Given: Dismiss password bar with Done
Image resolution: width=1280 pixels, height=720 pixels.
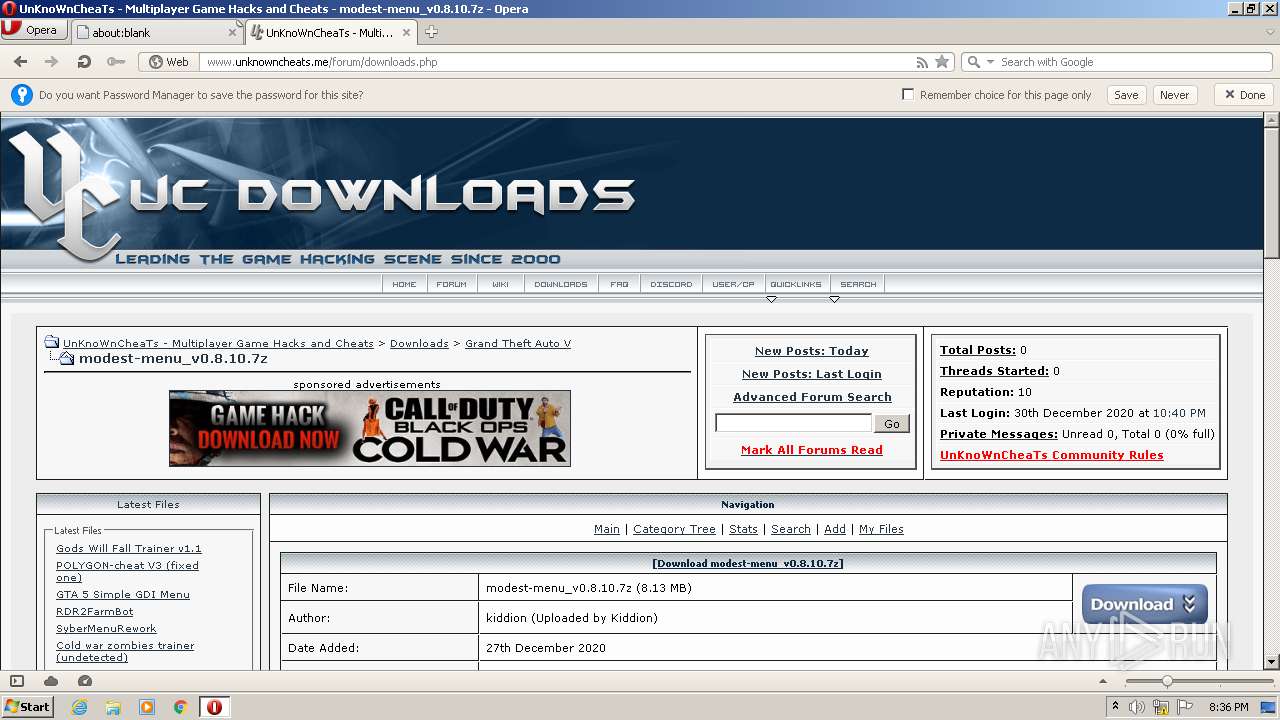Looking at the screenshot, I should point(1244,95).
